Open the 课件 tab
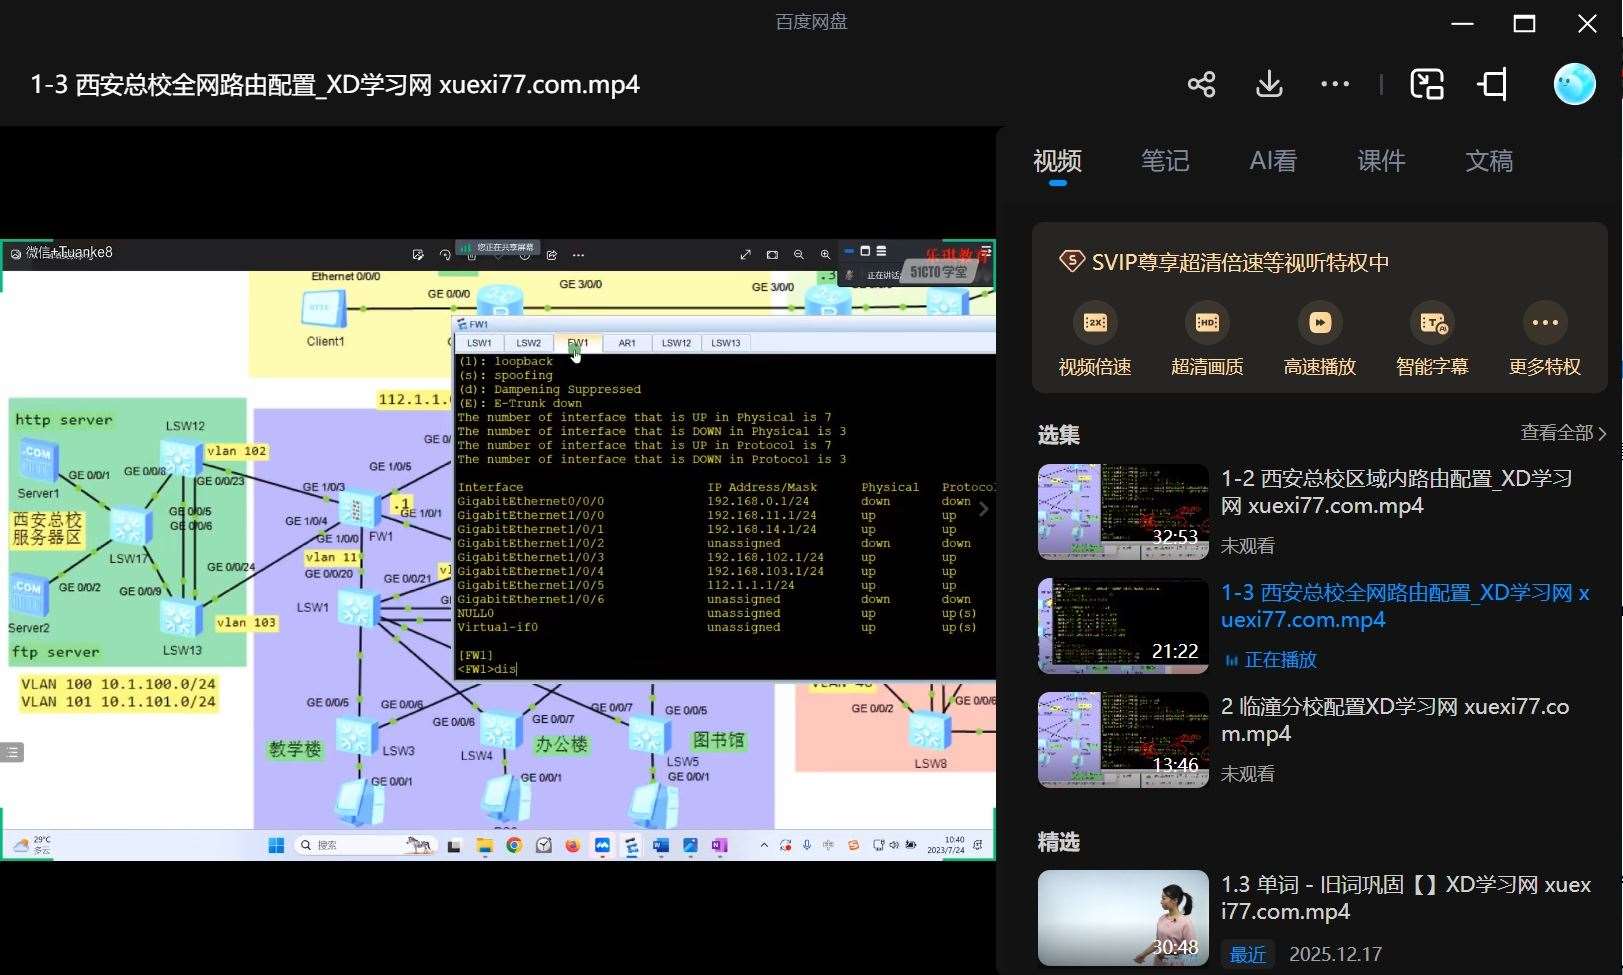Screen dimensions: 1623x975 coord(1381,161)
